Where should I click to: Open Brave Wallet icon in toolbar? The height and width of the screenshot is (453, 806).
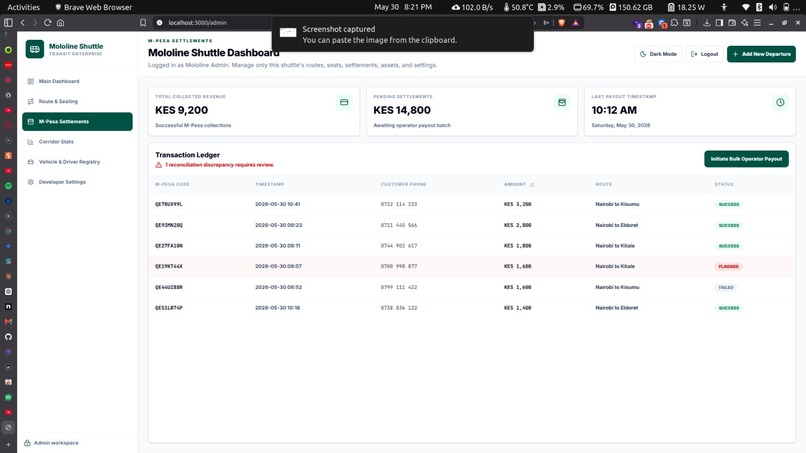pyautogui.click(x=732, y=23)
